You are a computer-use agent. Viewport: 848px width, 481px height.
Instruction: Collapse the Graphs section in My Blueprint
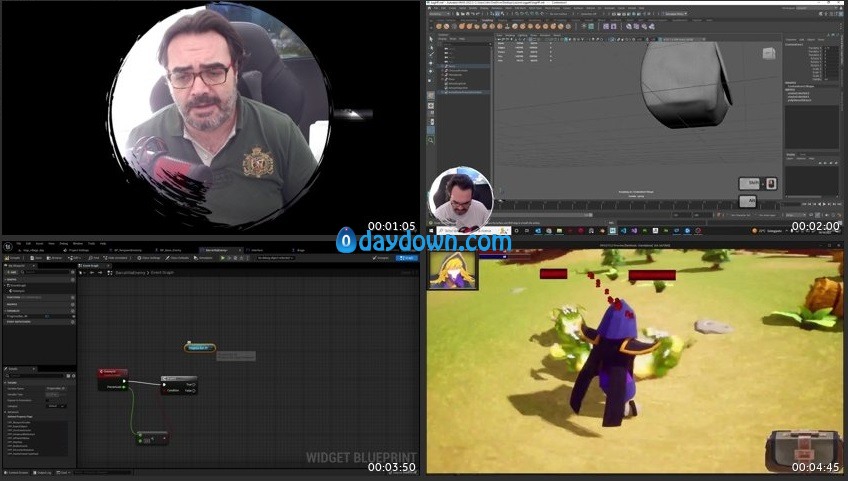pyautogui.click(x=5, y=280)
